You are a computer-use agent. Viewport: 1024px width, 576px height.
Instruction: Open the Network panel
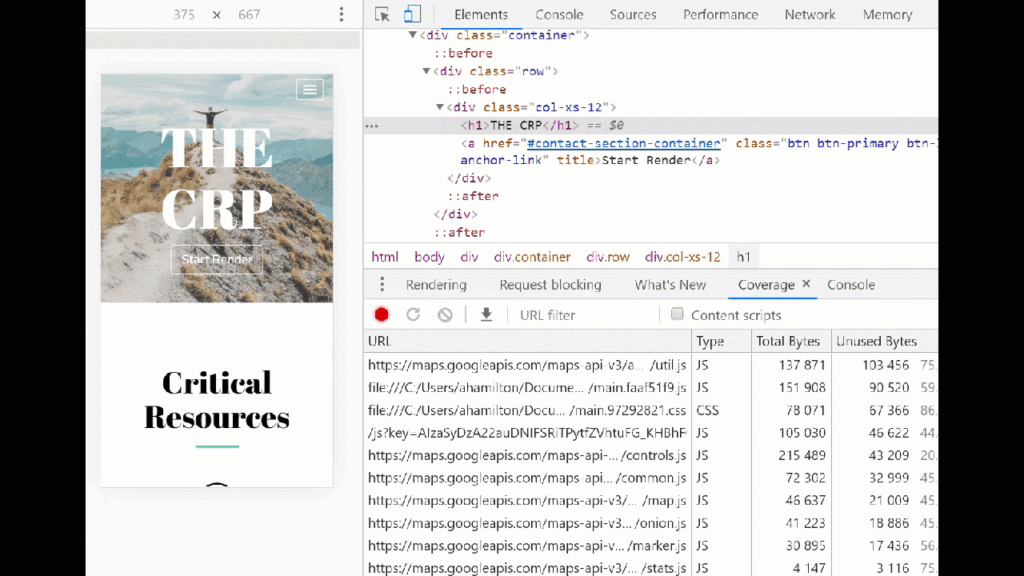click(809, 14)
